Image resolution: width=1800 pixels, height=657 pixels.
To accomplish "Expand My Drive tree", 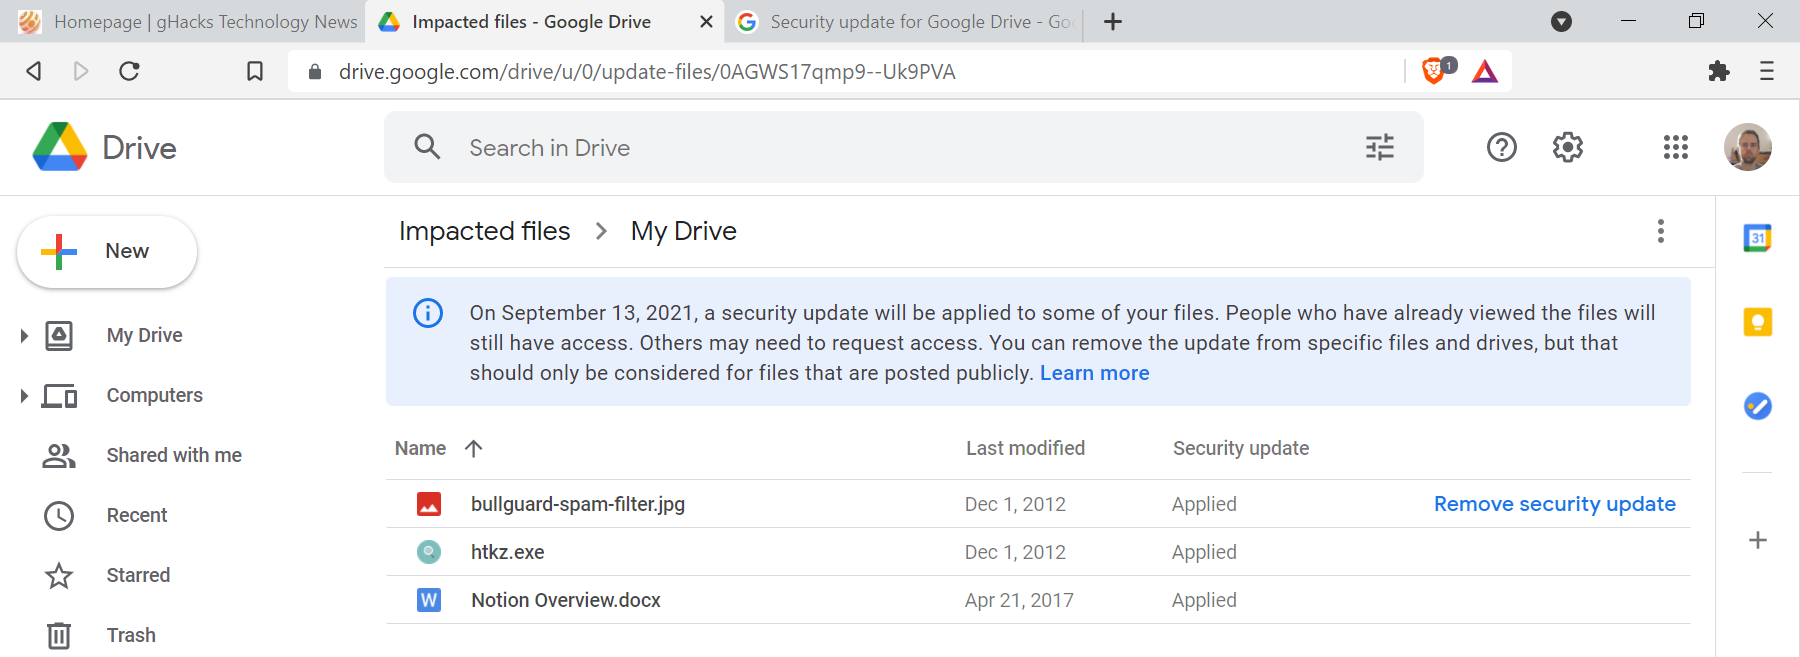I will point(24,336).
